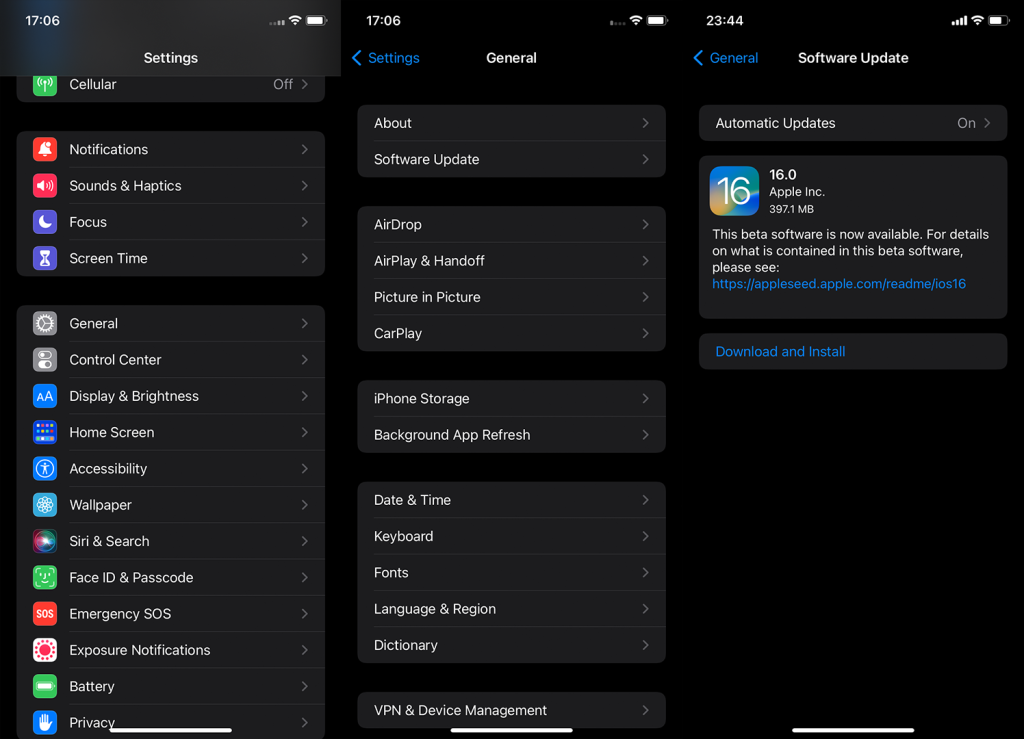The image size is (1024, 739).
Task: Select the Display & Brightness label
Action: [x=134, y=396]
